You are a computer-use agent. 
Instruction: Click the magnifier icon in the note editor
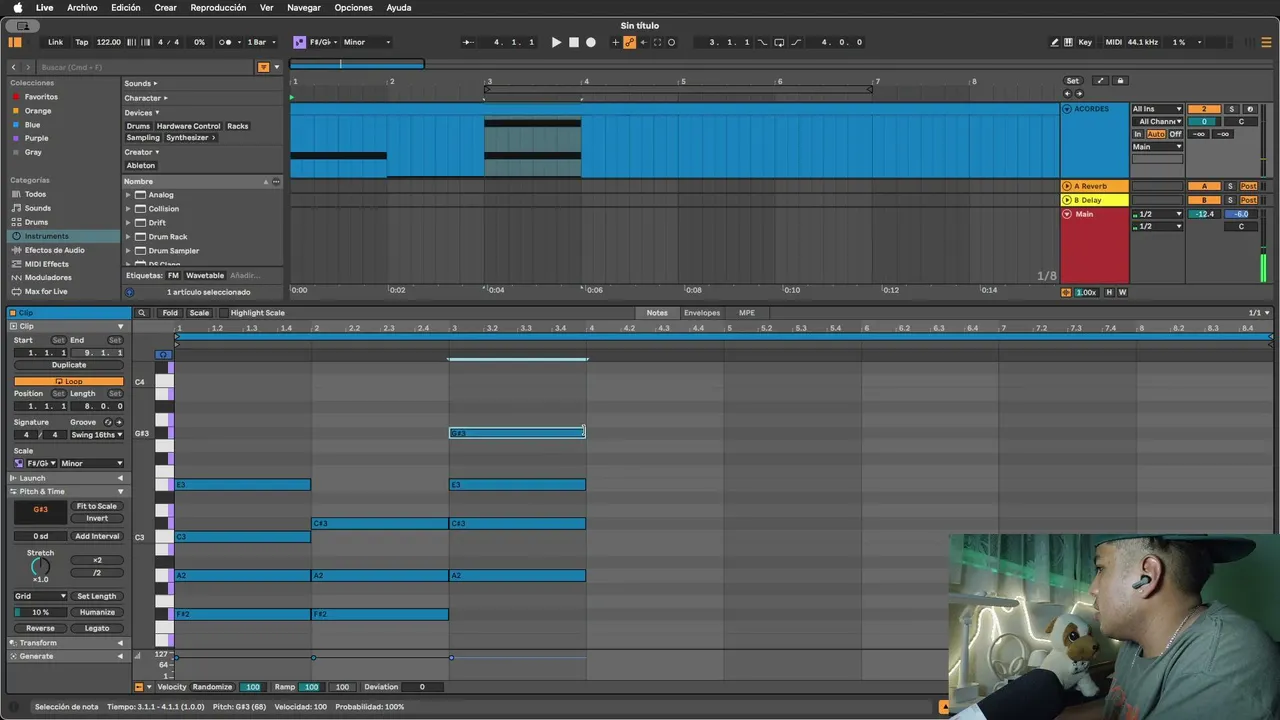pos(142,313)
